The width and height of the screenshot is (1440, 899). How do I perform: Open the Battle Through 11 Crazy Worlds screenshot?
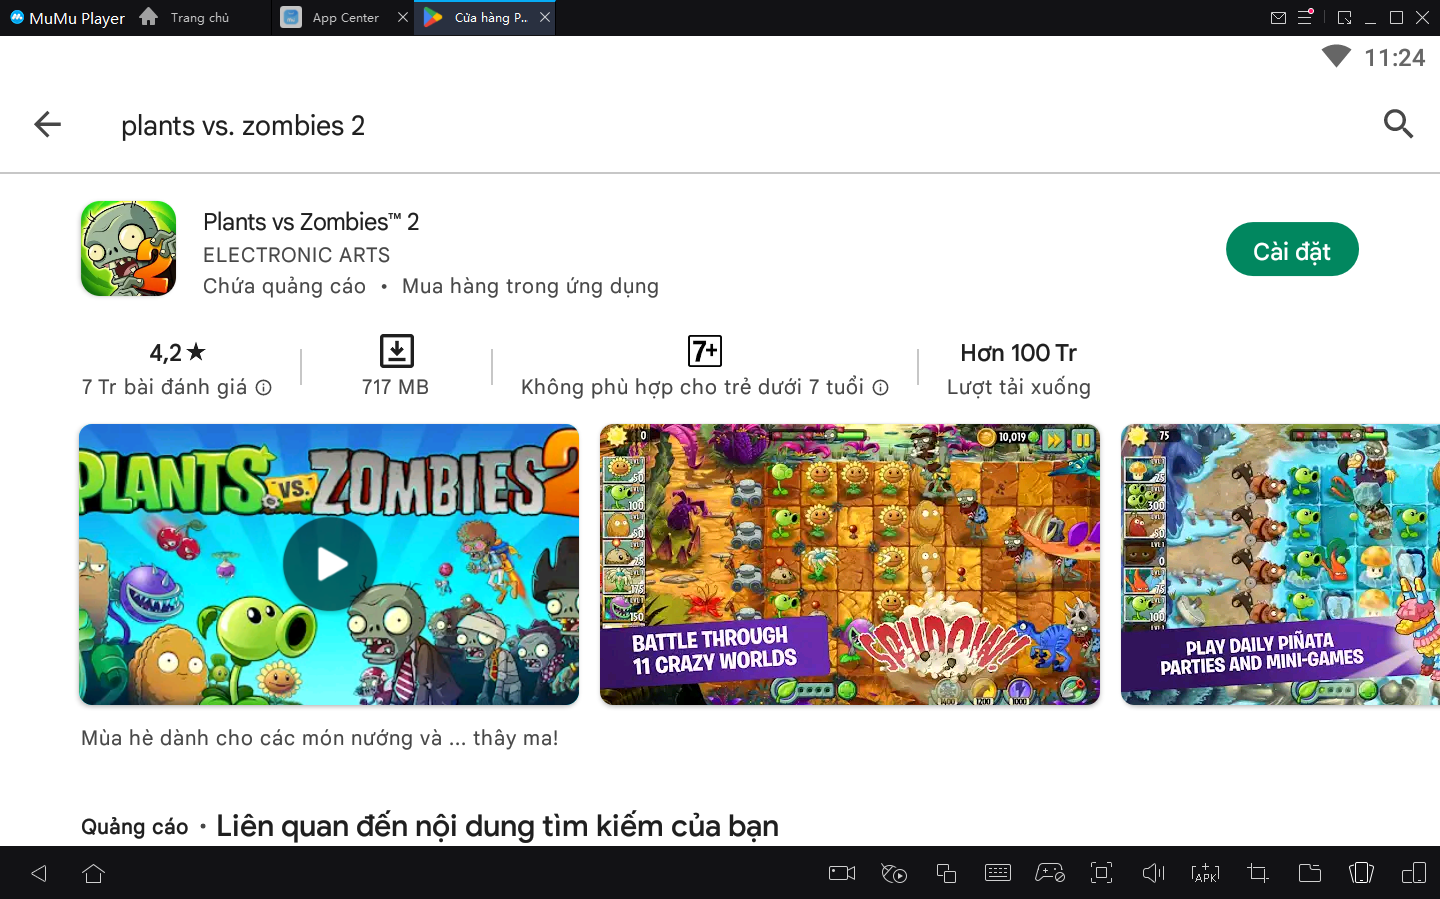tap(849, 564)
